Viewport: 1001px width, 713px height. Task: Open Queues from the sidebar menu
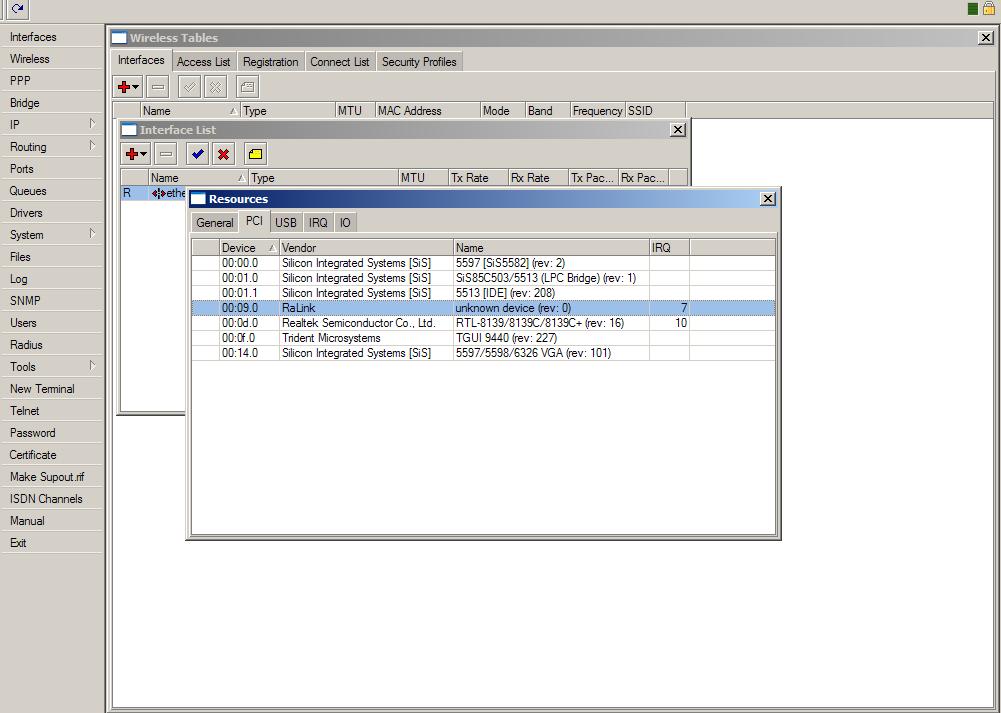coord(51,191)
